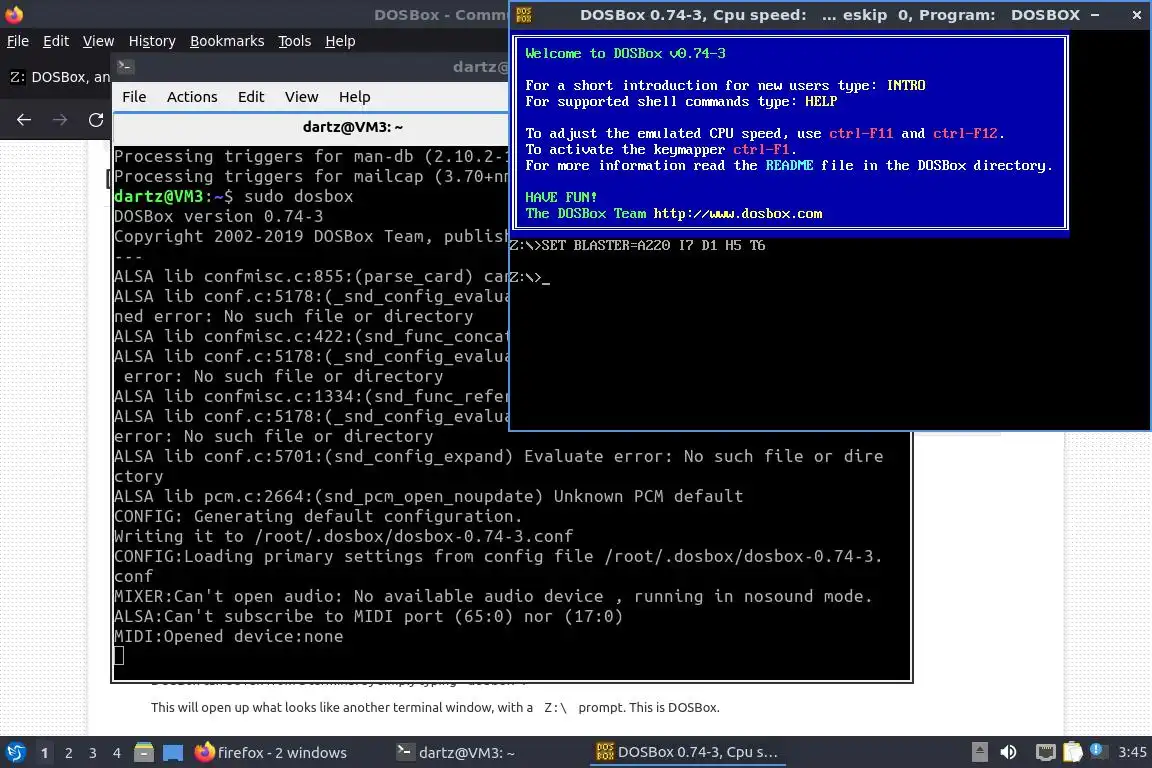1152x768 pixels.
Task: Click 'DOSBox version 0.74-3' terminal line
Action: [x=218, y=216]
